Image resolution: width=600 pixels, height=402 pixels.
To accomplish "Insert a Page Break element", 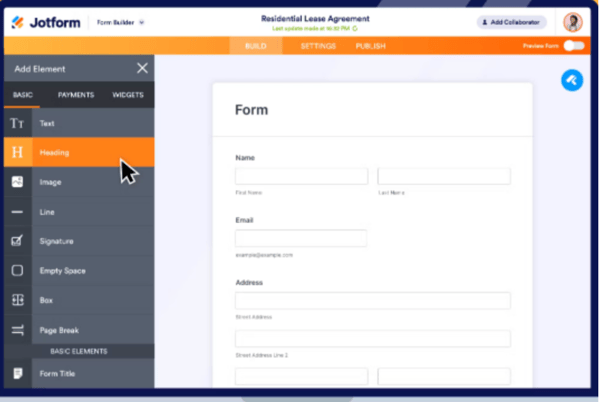I will tap(17, 330).
